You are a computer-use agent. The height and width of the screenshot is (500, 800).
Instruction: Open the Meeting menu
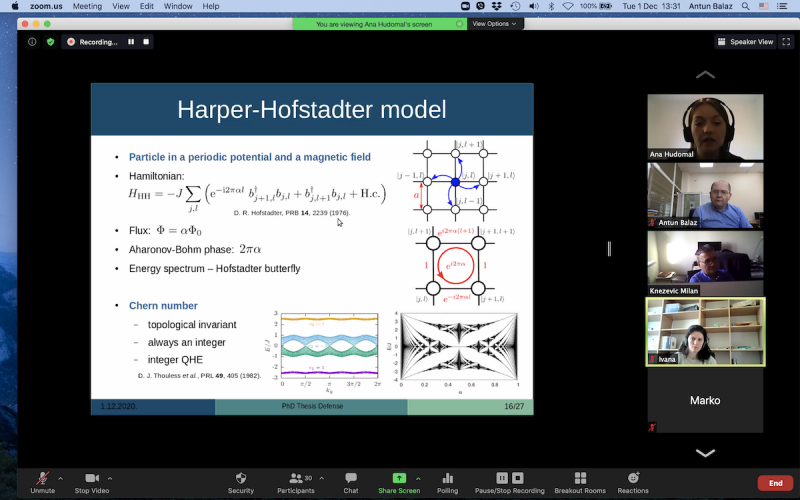point(87,6)
